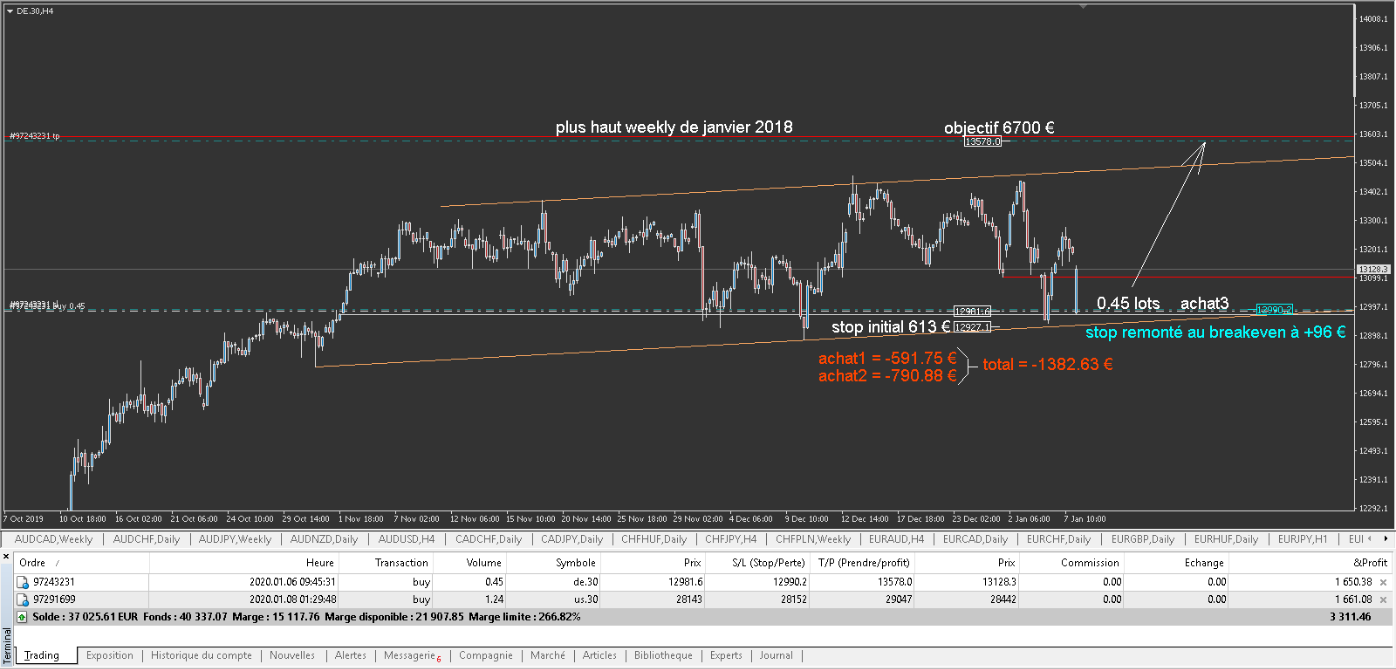Open the Marché tab

point(548,656)
